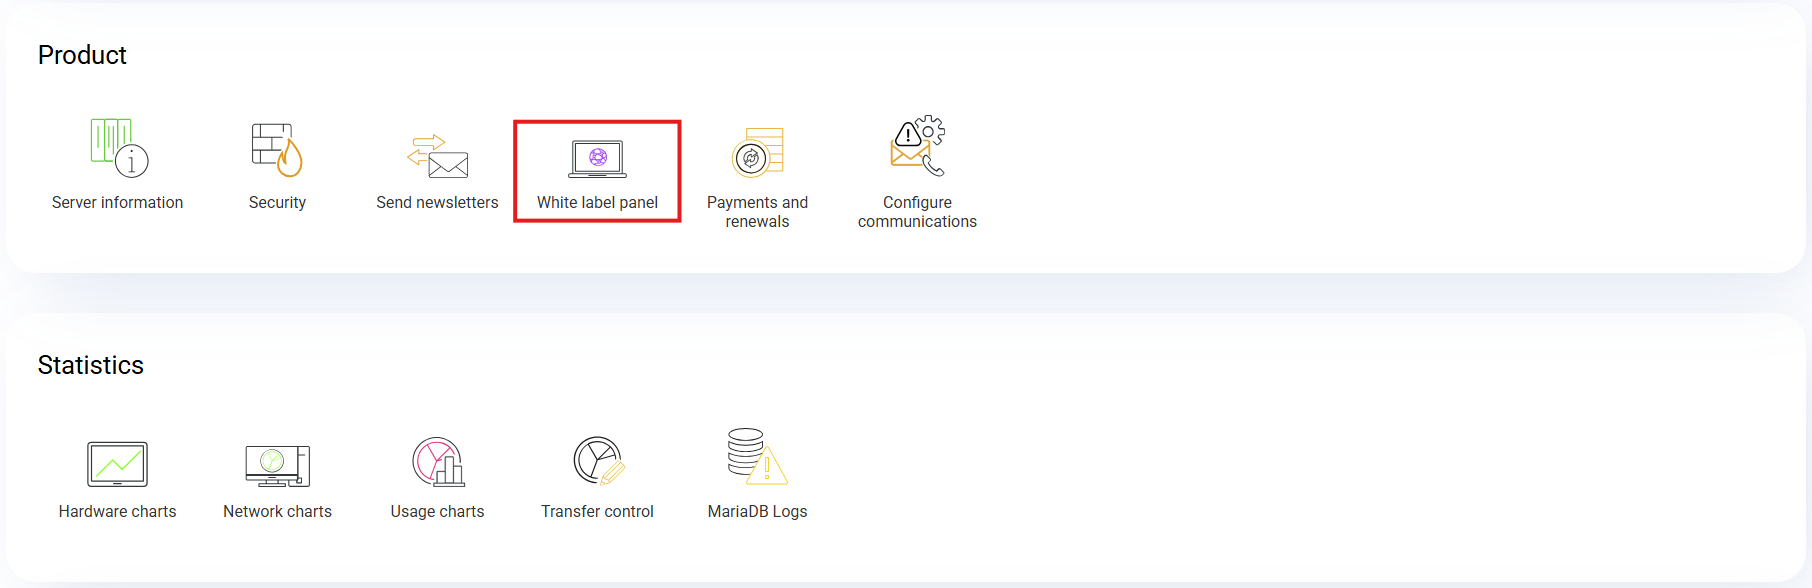Click the "Server information" text label
Viewport: 1812px width, 588px height.
click(x=117, y=203)
